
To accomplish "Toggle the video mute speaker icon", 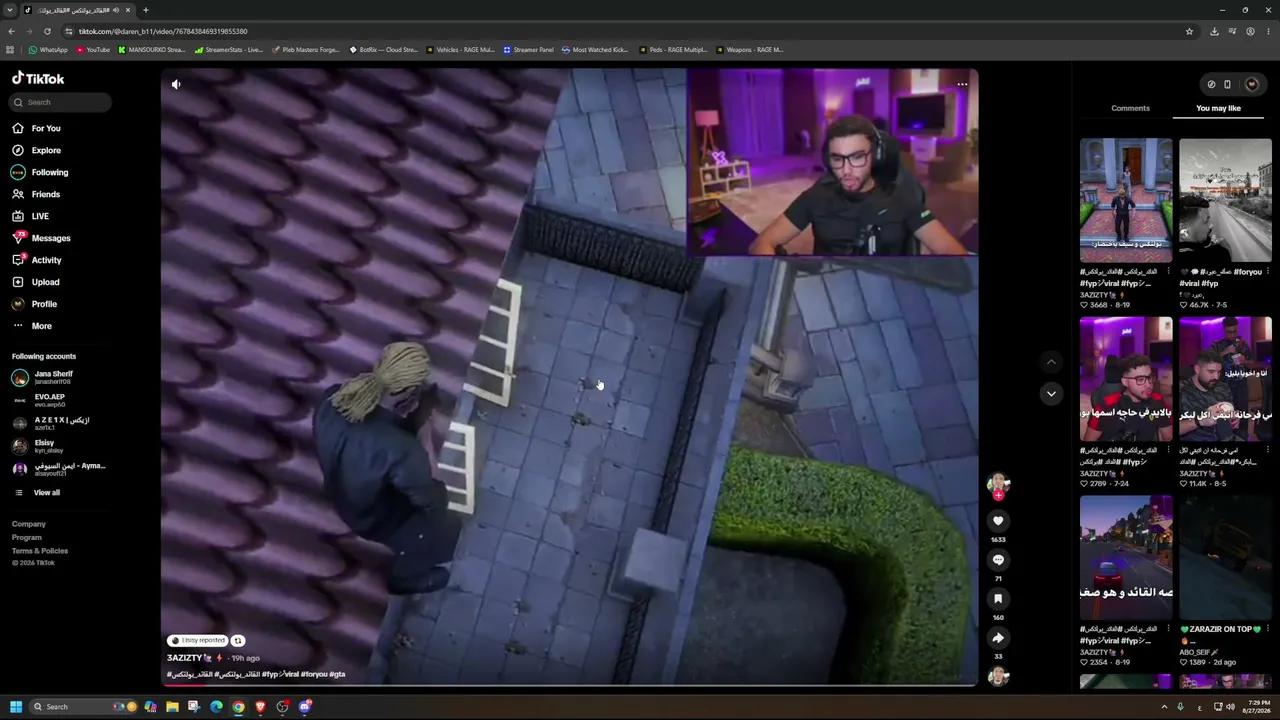I will click(x=176, y=84).
